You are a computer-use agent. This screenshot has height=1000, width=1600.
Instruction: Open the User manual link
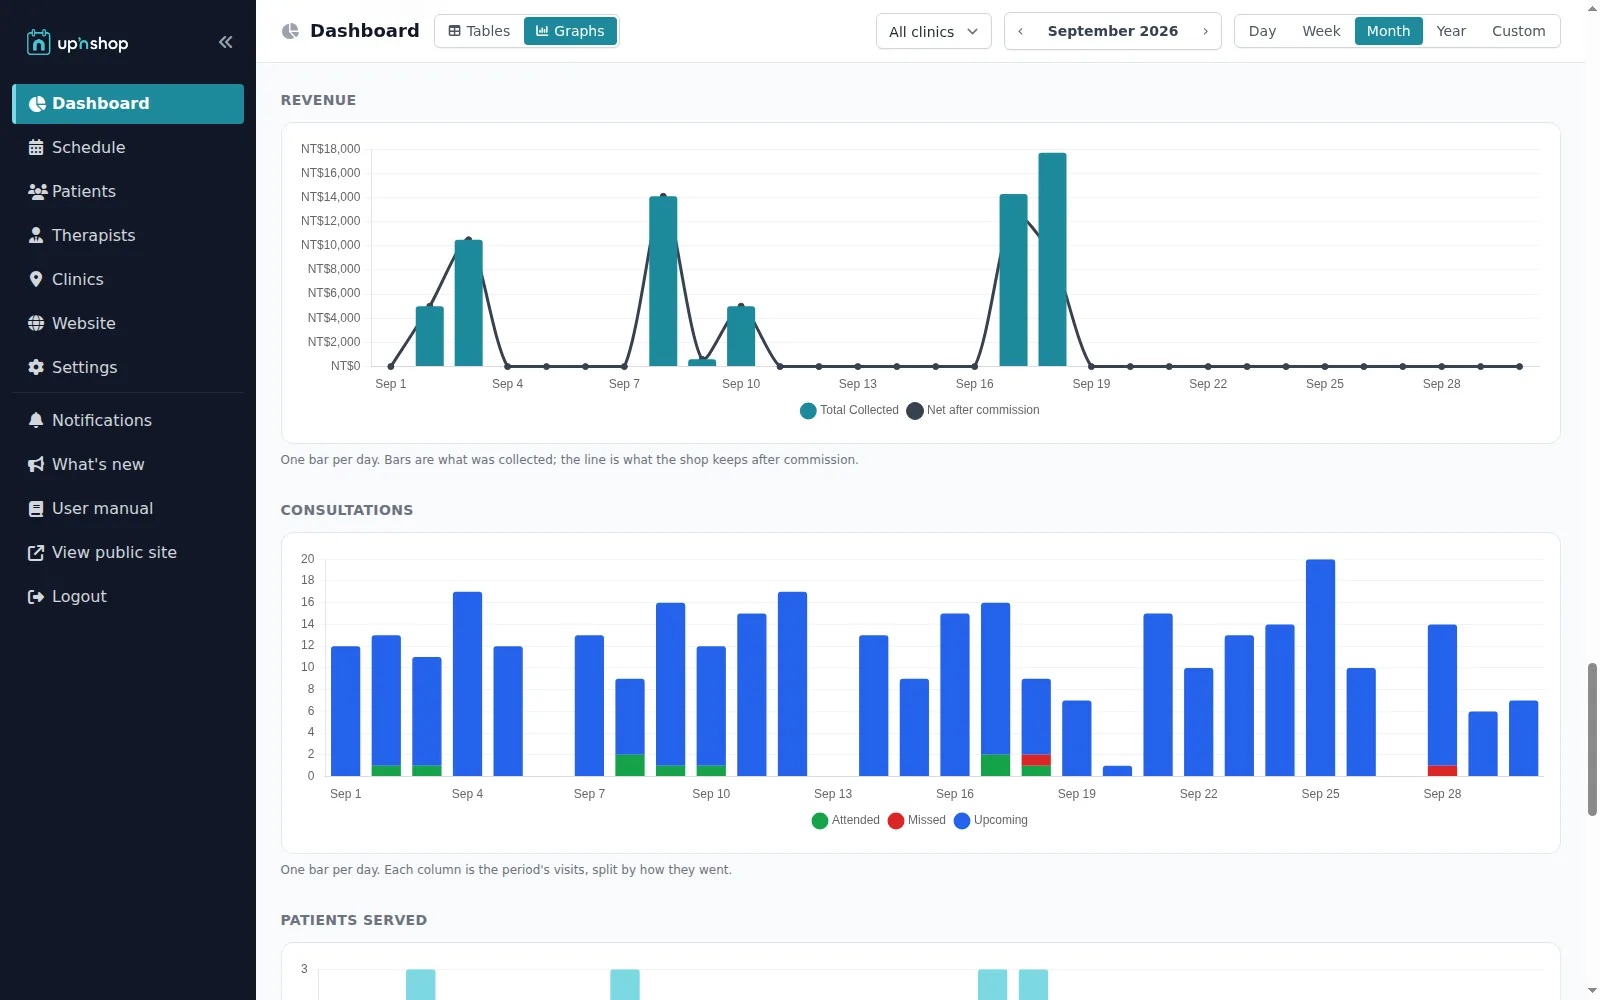coord(128,508)
